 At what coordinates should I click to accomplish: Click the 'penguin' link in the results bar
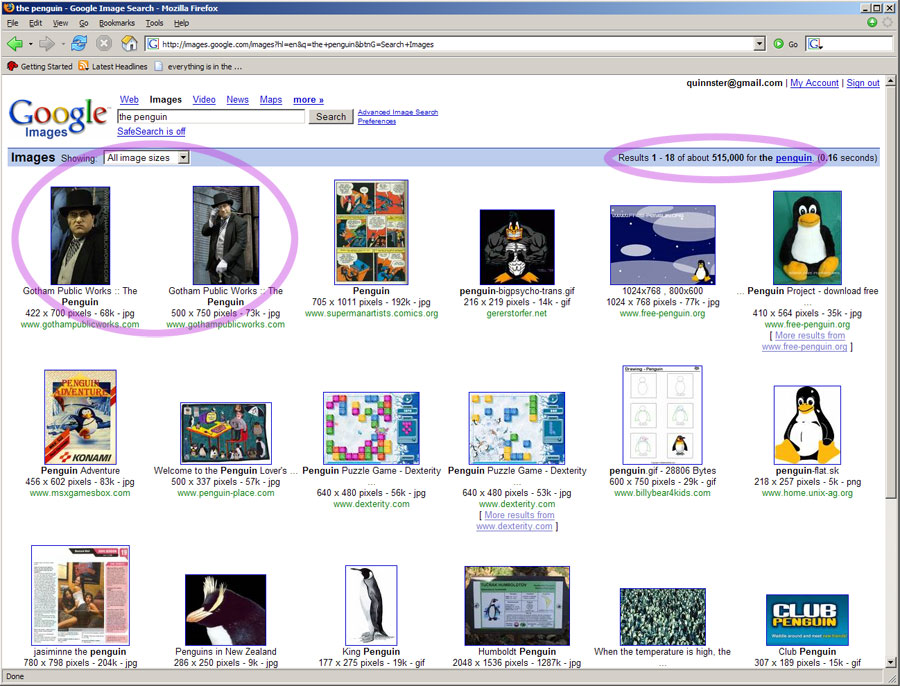(x=794, y=158)
